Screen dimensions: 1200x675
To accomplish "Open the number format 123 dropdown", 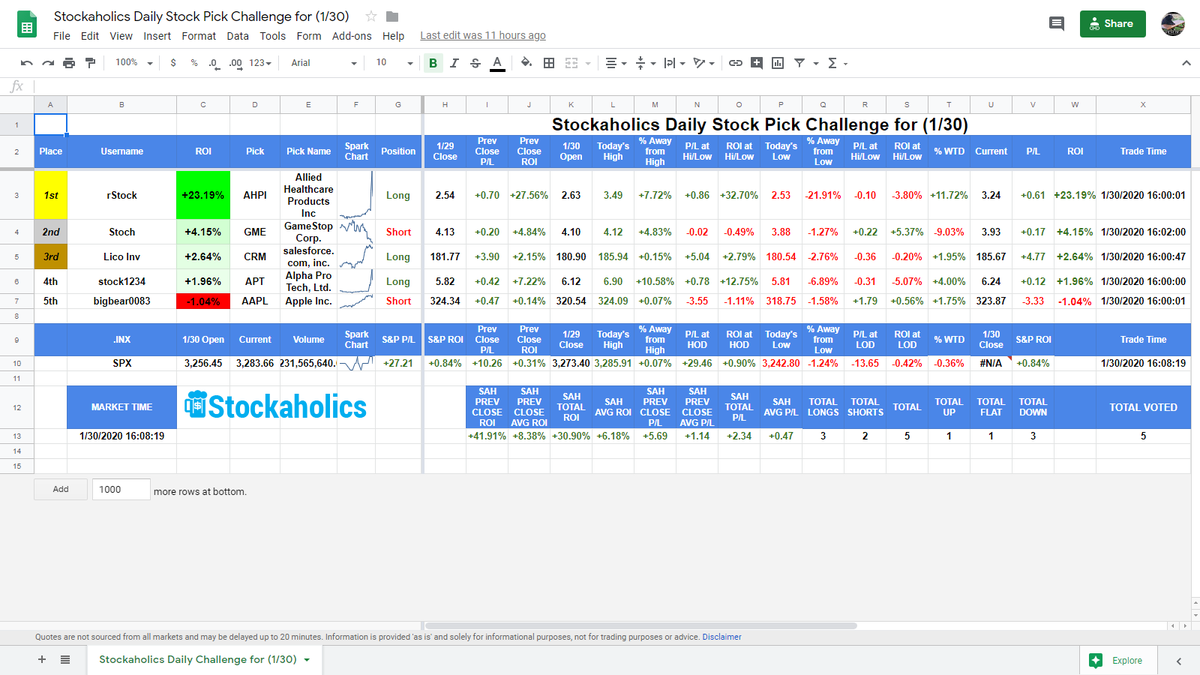I will [x=259, y=63].
